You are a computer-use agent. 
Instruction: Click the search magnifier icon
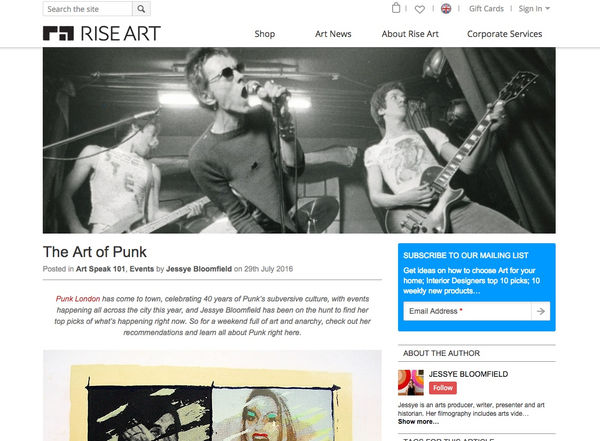click(141, 9)
